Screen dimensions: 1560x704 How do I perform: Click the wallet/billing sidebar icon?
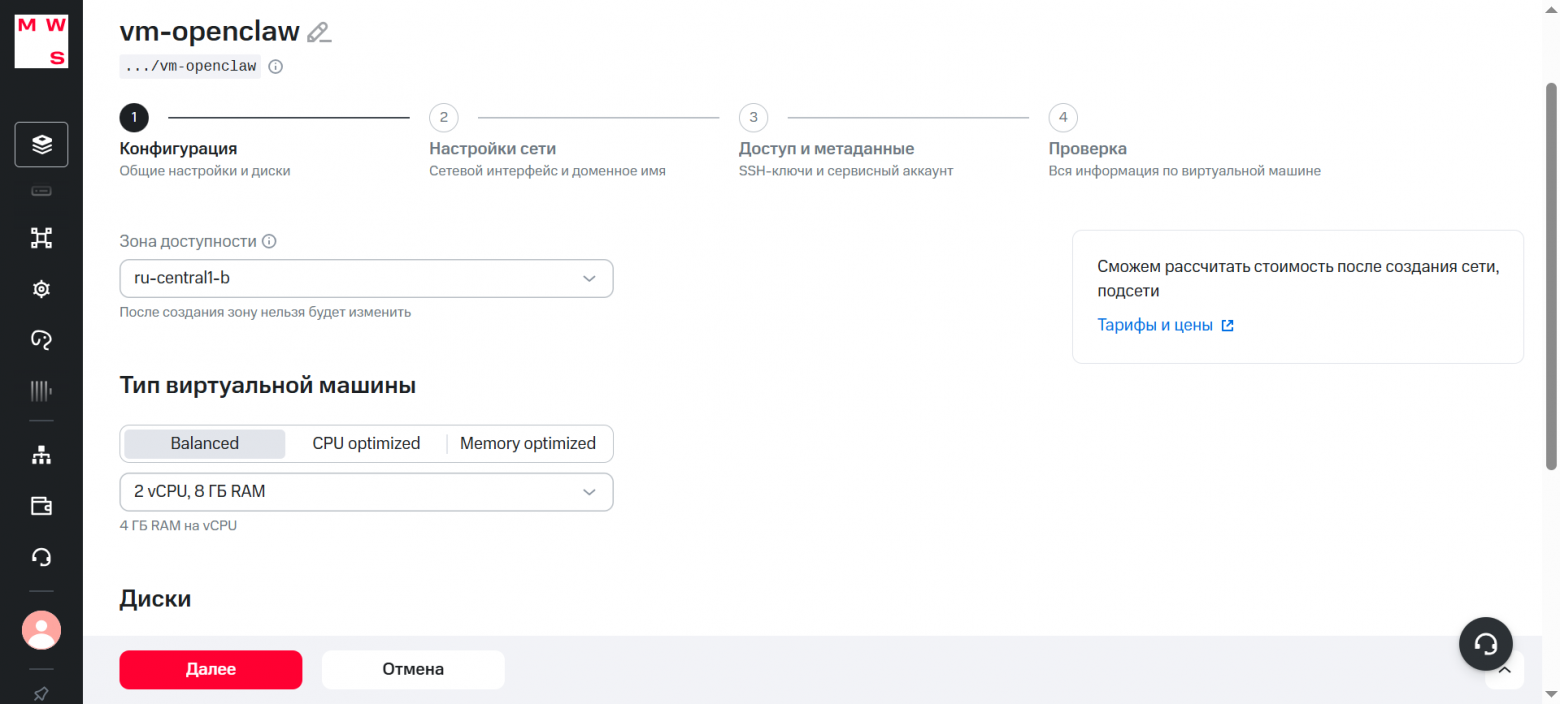click(x=40, y=506)
